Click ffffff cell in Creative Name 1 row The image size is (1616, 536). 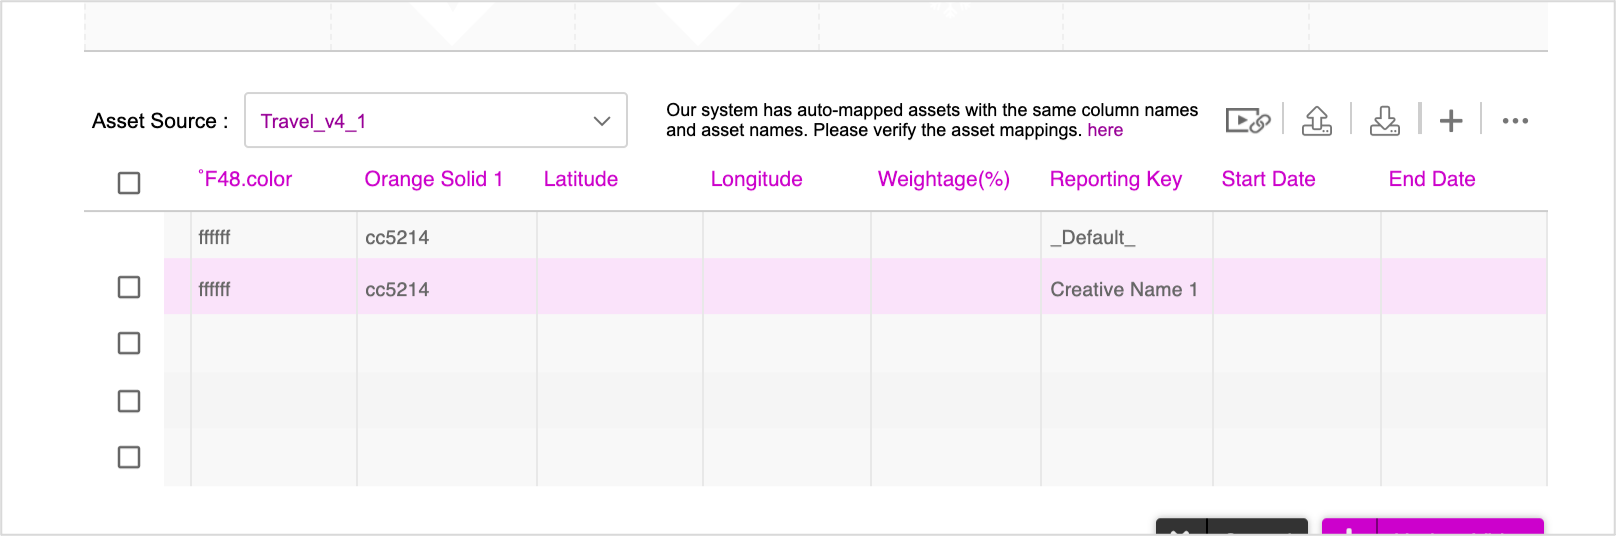[x=274, y=288]
